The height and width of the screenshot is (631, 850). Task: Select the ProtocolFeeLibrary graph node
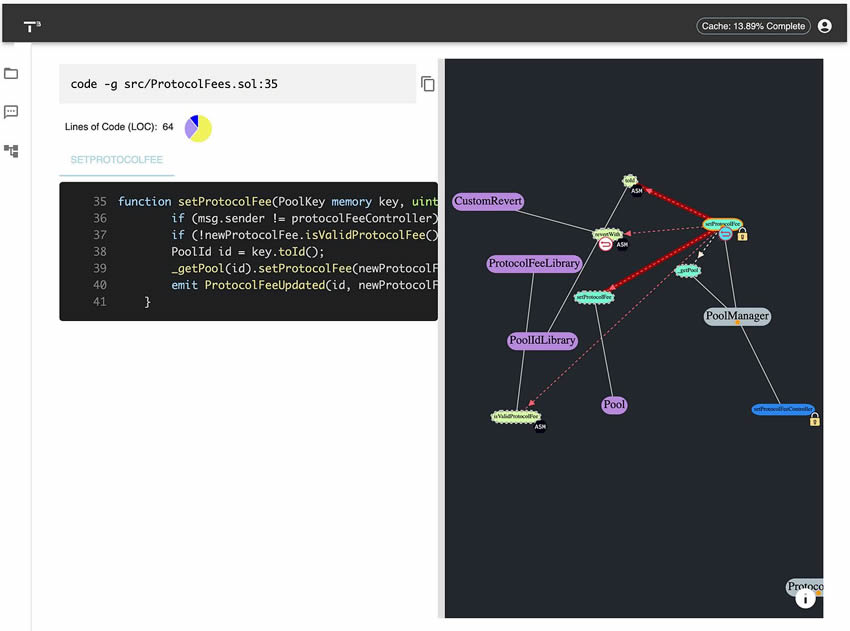tap(534, 264)
